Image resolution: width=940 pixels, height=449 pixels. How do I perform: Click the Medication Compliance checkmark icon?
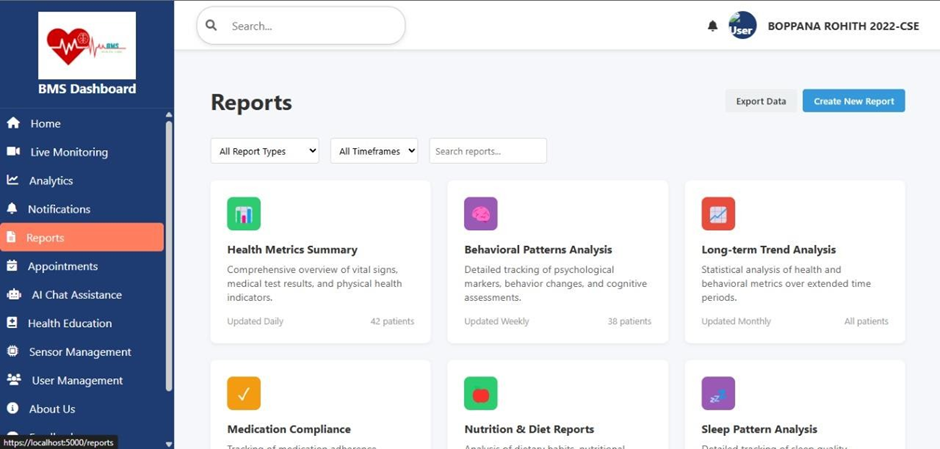[x=243, y=393]
